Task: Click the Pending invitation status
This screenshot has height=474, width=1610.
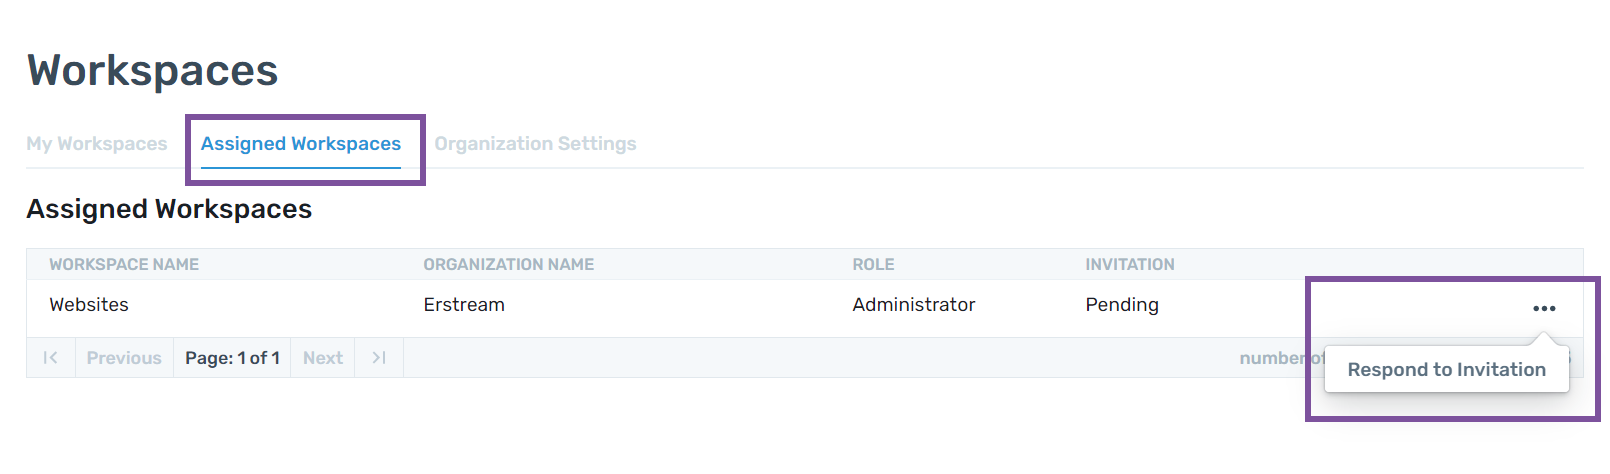Action: (1122, 305)
